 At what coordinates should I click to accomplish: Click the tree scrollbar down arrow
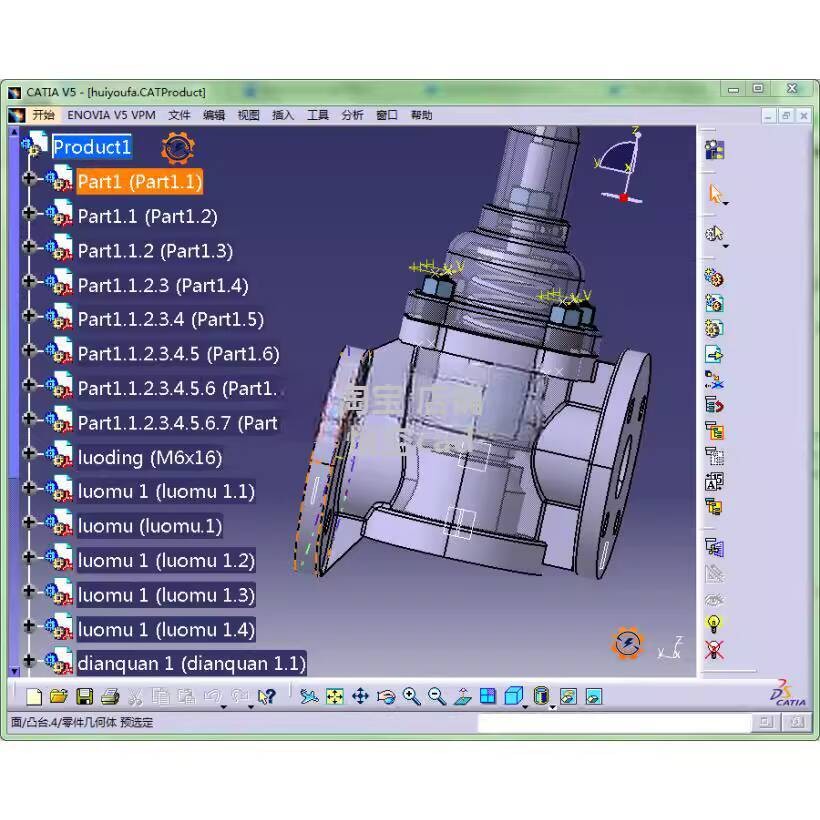[x=15, y=670]
